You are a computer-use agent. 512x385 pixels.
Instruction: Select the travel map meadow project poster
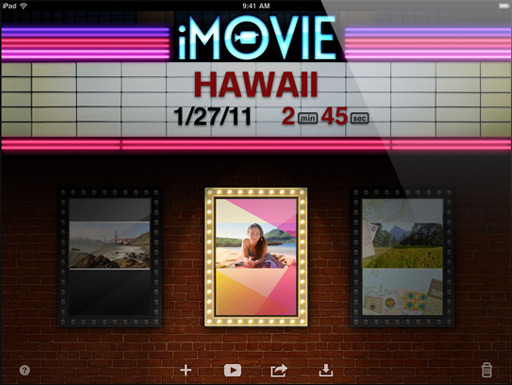402,257
